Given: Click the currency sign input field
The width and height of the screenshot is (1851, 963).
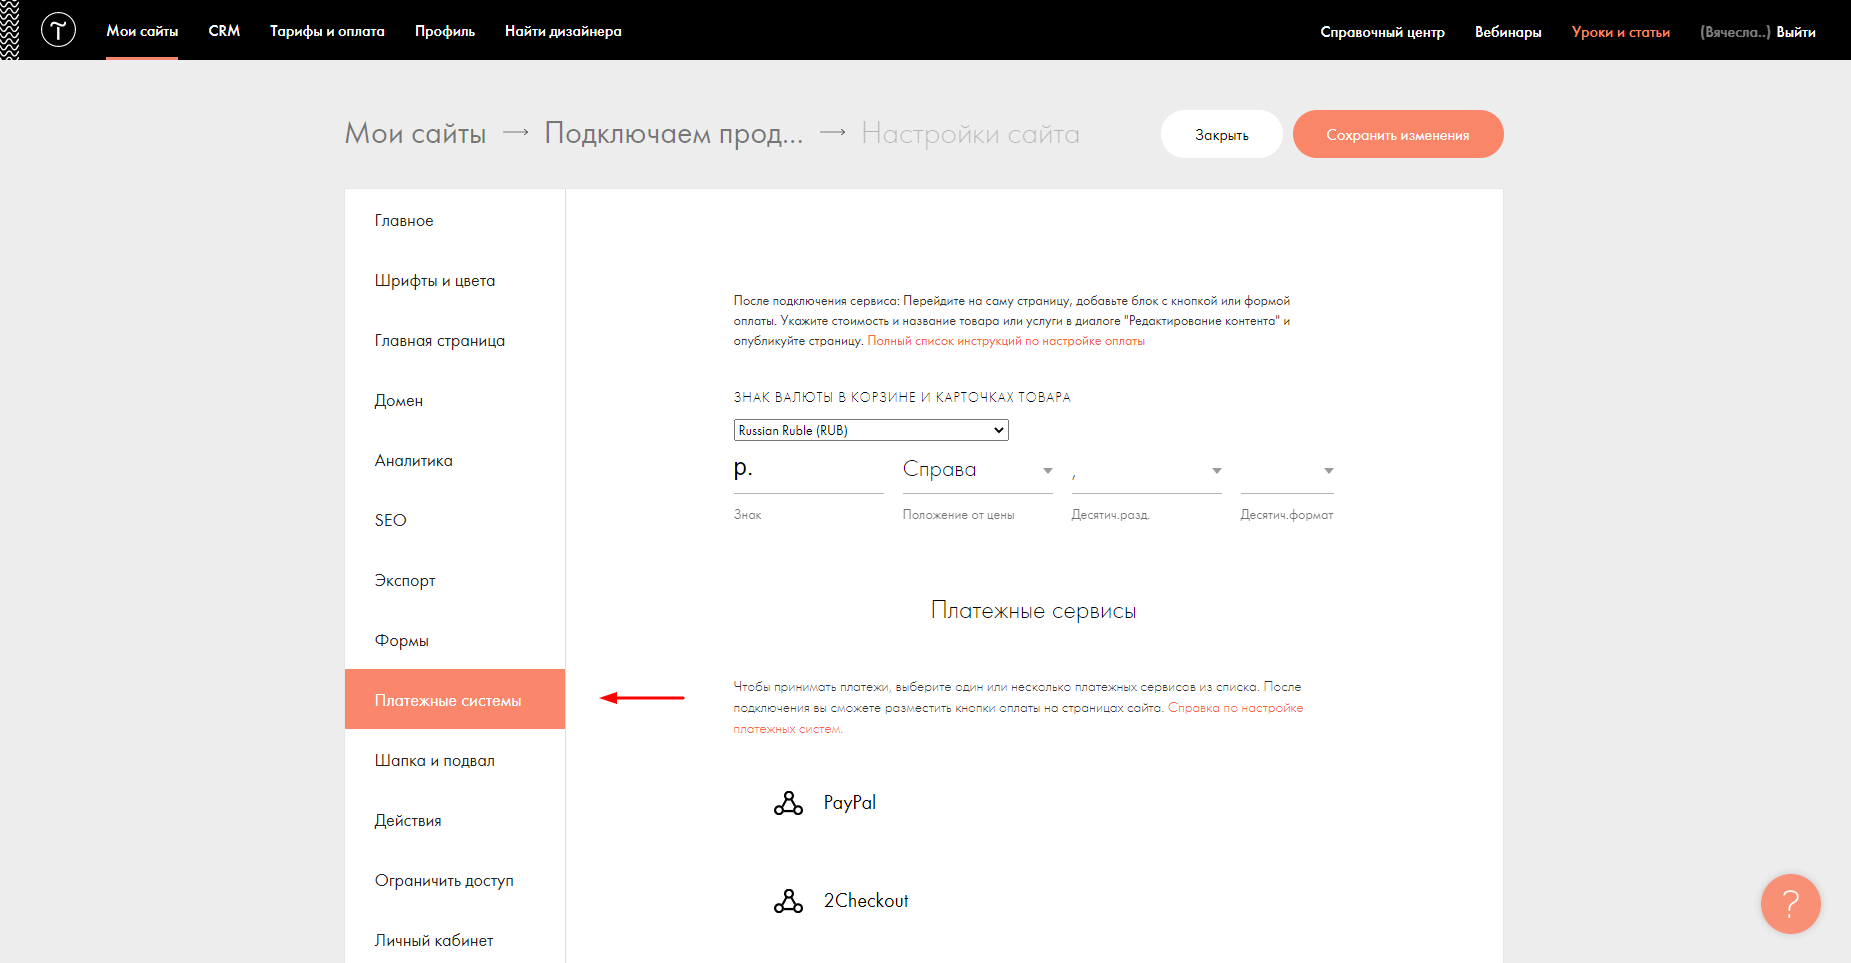Looking at the screenshot, I should click(x=808, y=470).
